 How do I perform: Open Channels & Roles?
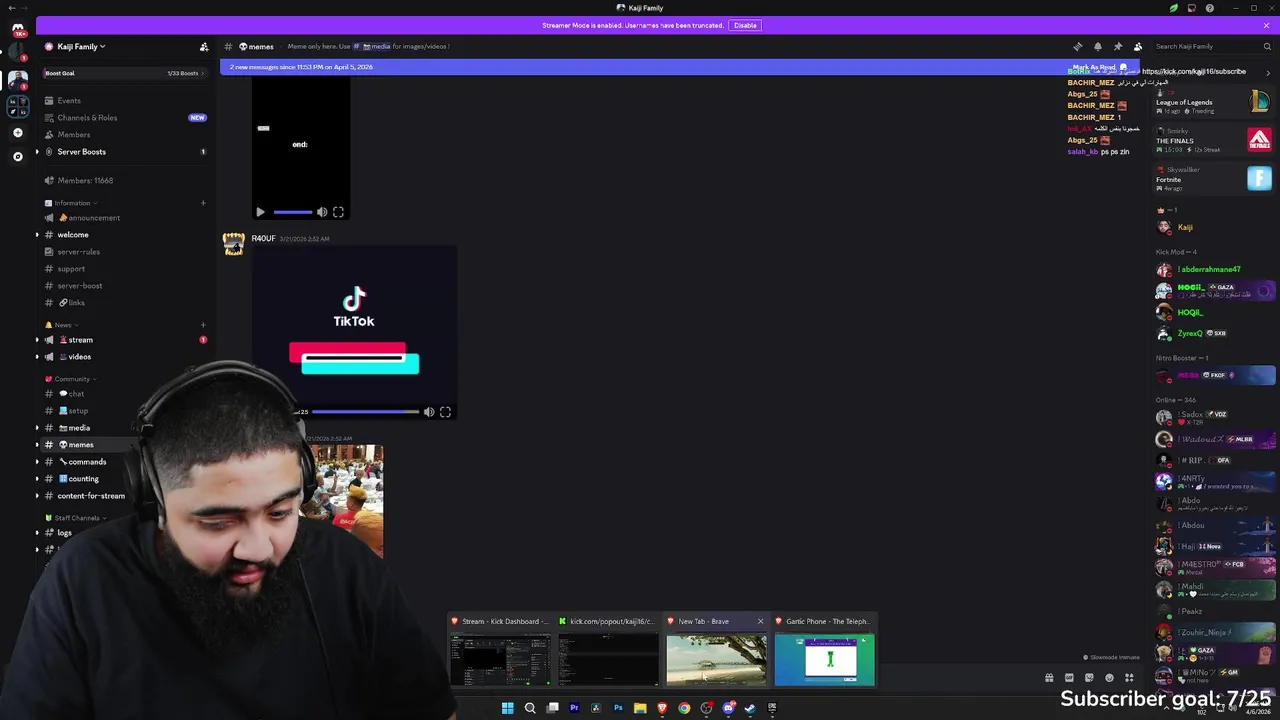point(124,118)
